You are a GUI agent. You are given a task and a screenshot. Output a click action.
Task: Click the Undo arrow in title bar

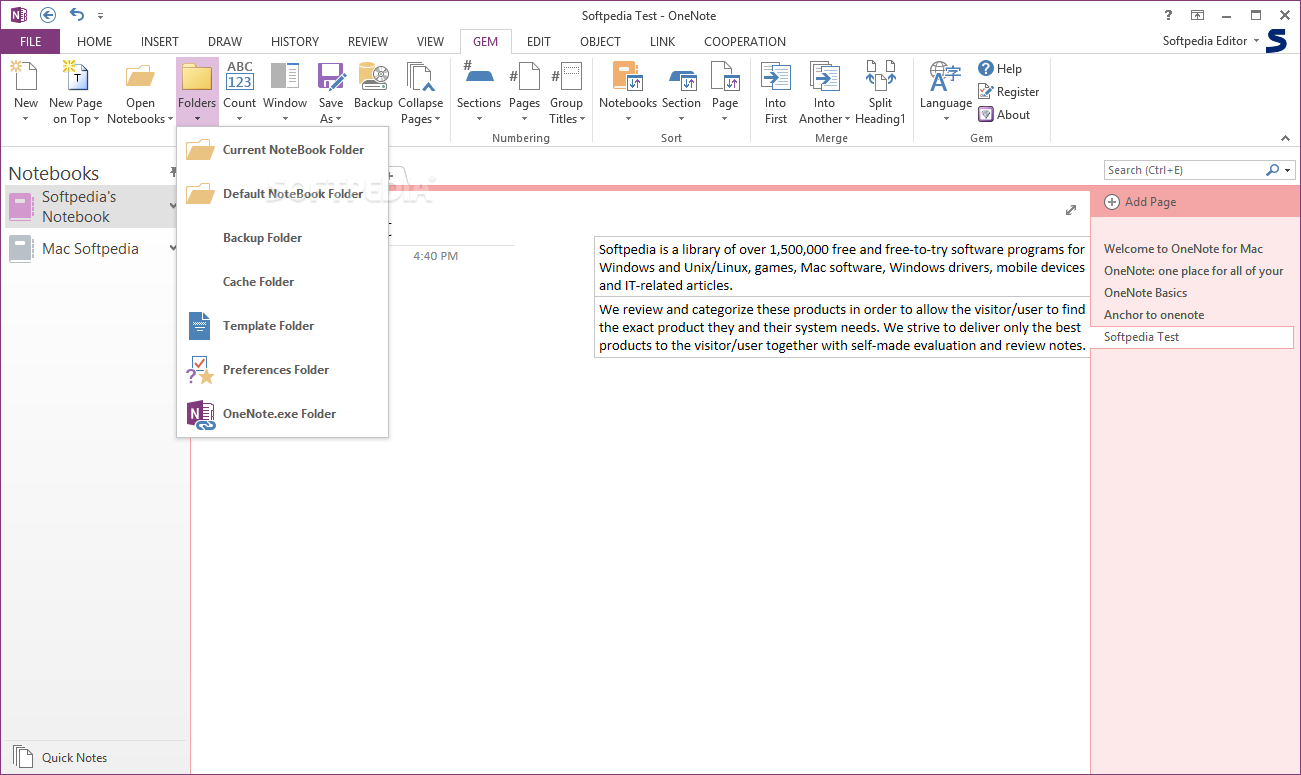[77, 15]
